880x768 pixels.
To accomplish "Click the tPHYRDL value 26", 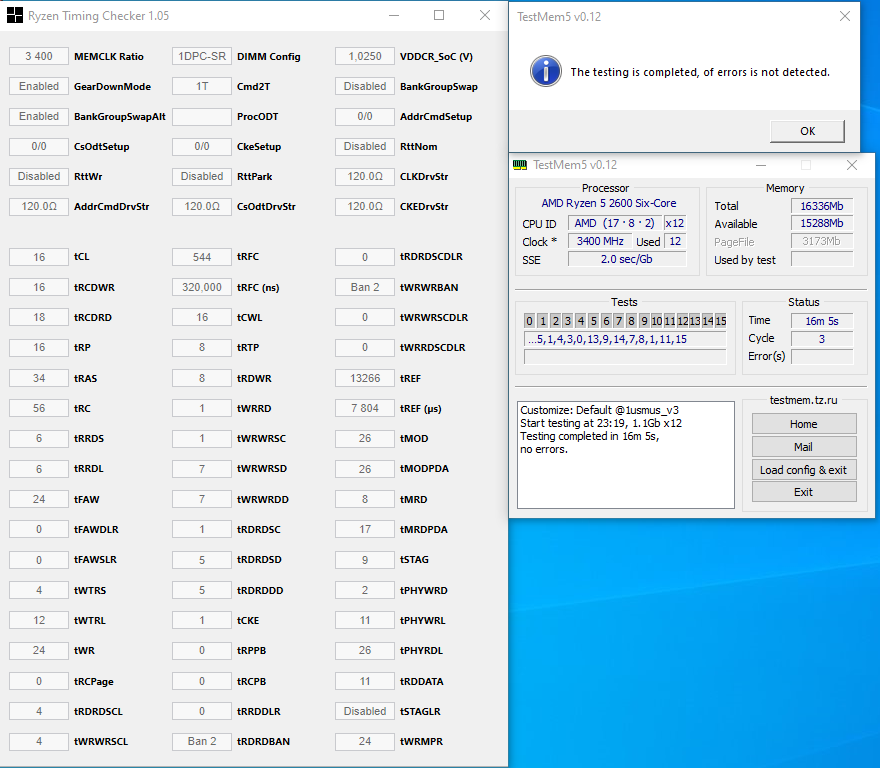I will coord(365,650).
